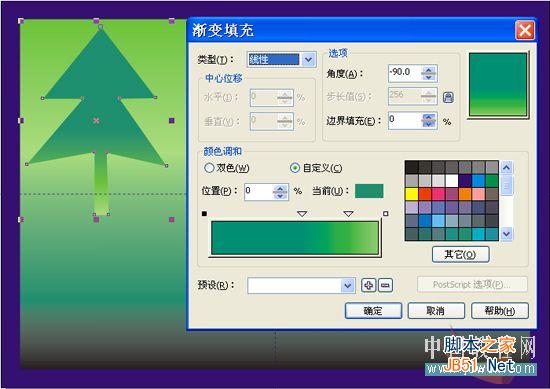Increase the 角度 value with up arrow
The height and width of the screenshot is (389, 550).
click(429, 69)
